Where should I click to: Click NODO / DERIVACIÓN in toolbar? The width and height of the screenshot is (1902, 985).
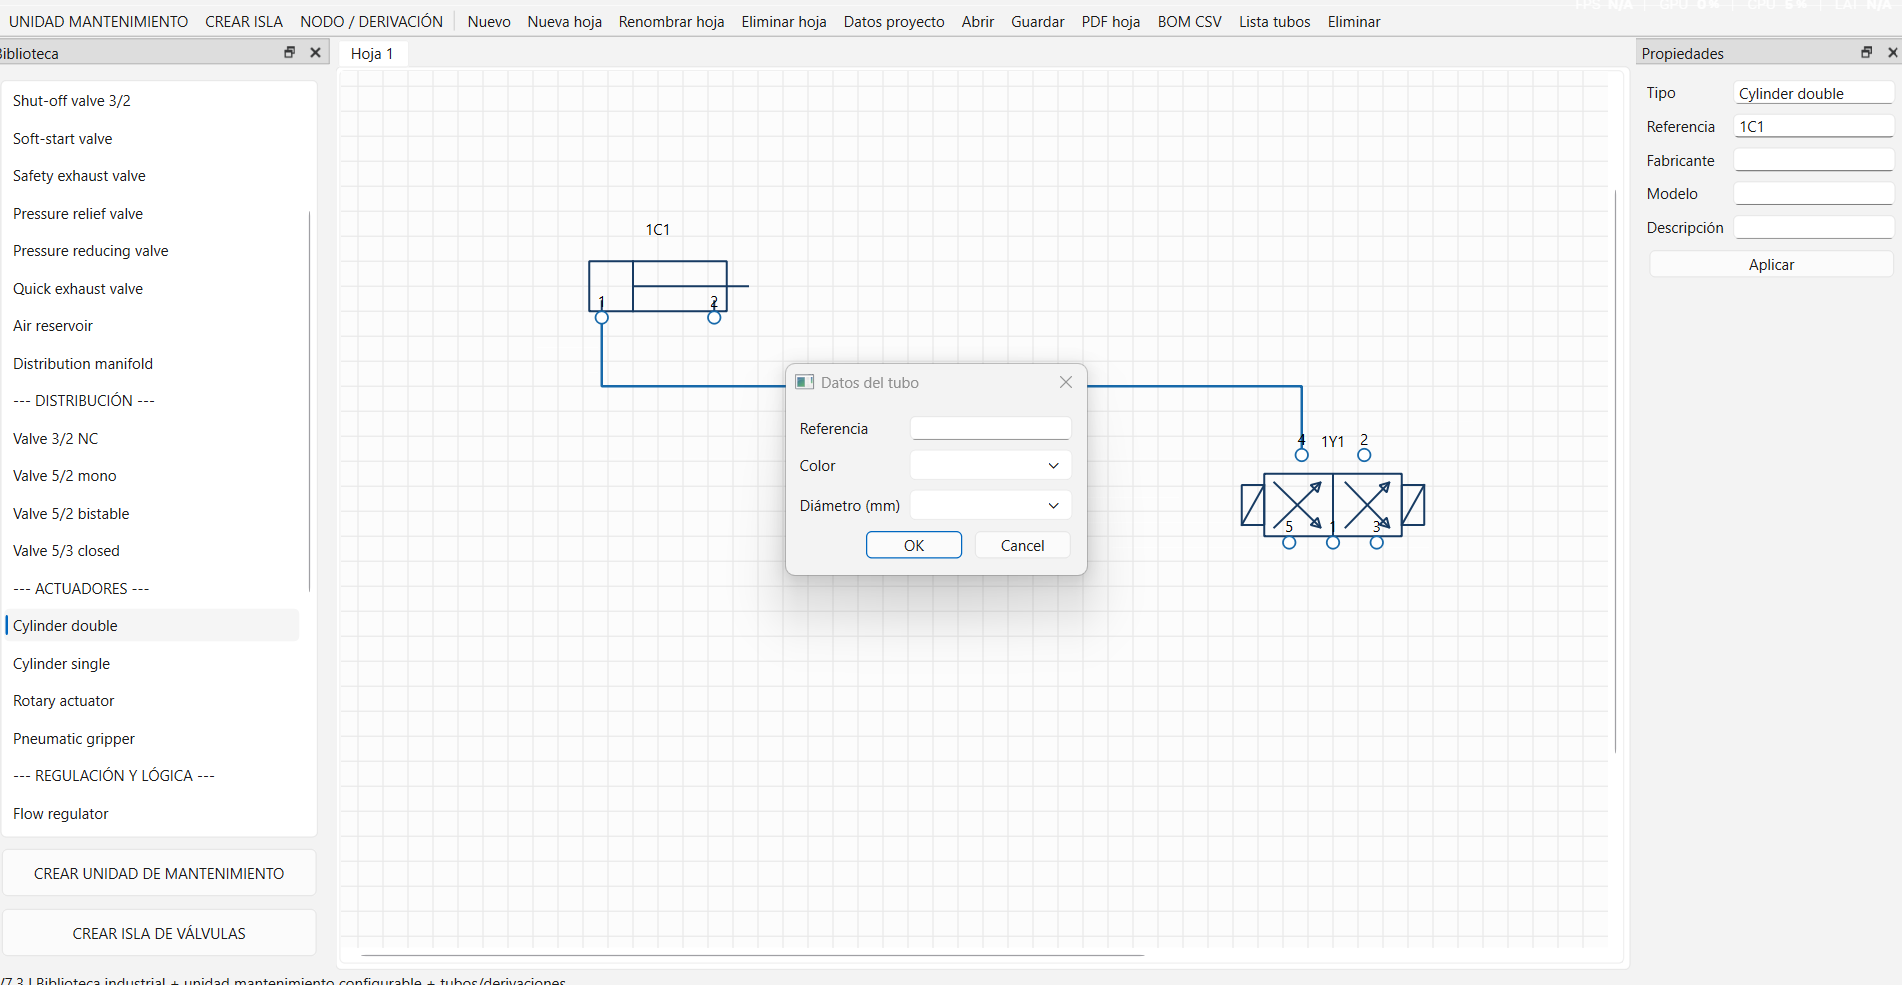[x=371, y=21]
